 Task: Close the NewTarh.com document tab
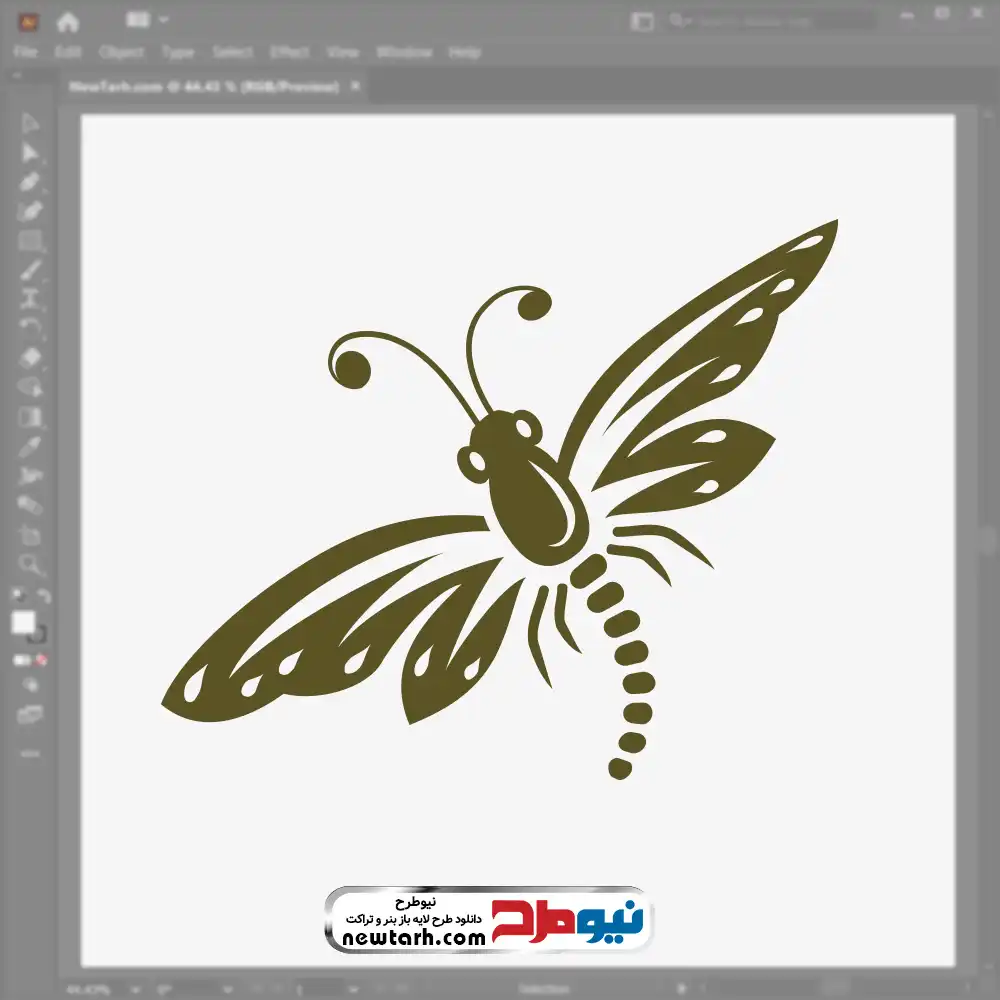(354, 87)
